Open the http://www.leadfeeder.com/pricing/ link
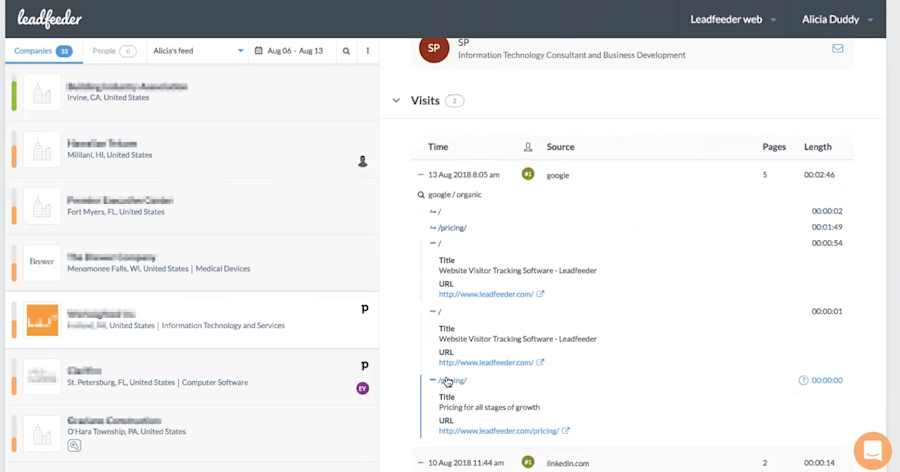The width and height of the screenshot is (900, 472). click(x=499, y=431)
